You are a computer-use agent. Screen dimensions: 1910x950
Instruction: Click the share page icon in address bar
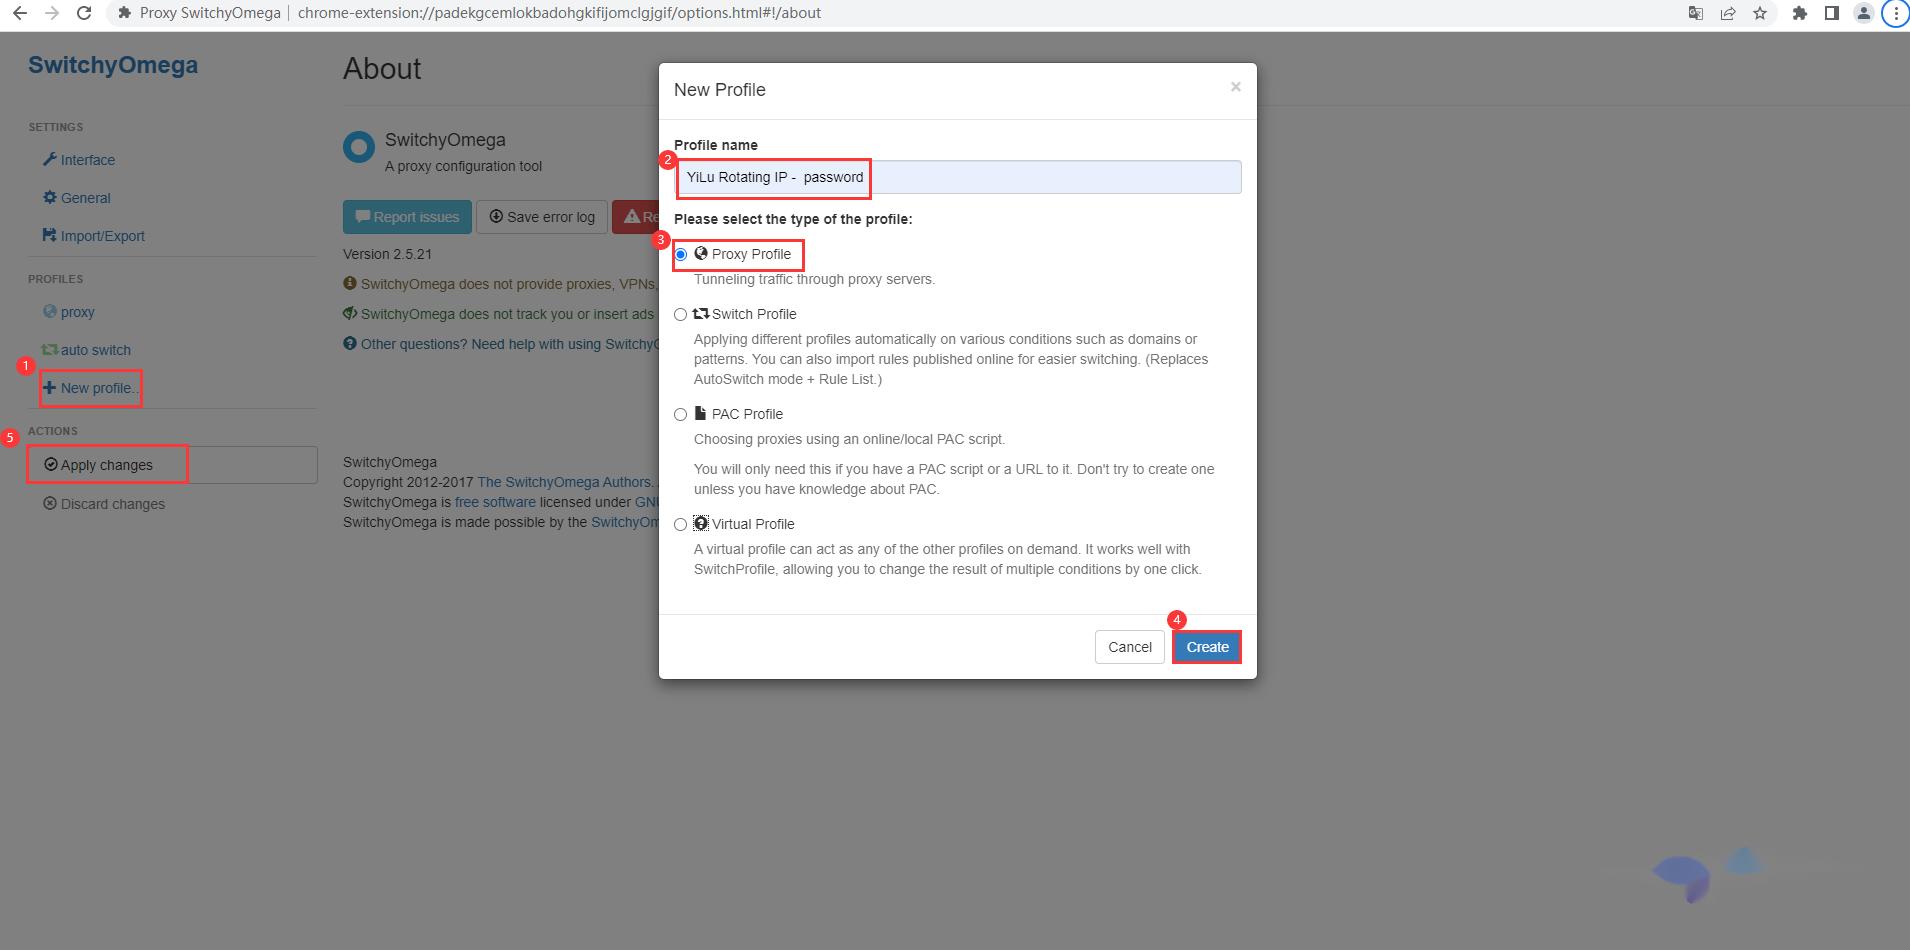[x=1728, y=13]
